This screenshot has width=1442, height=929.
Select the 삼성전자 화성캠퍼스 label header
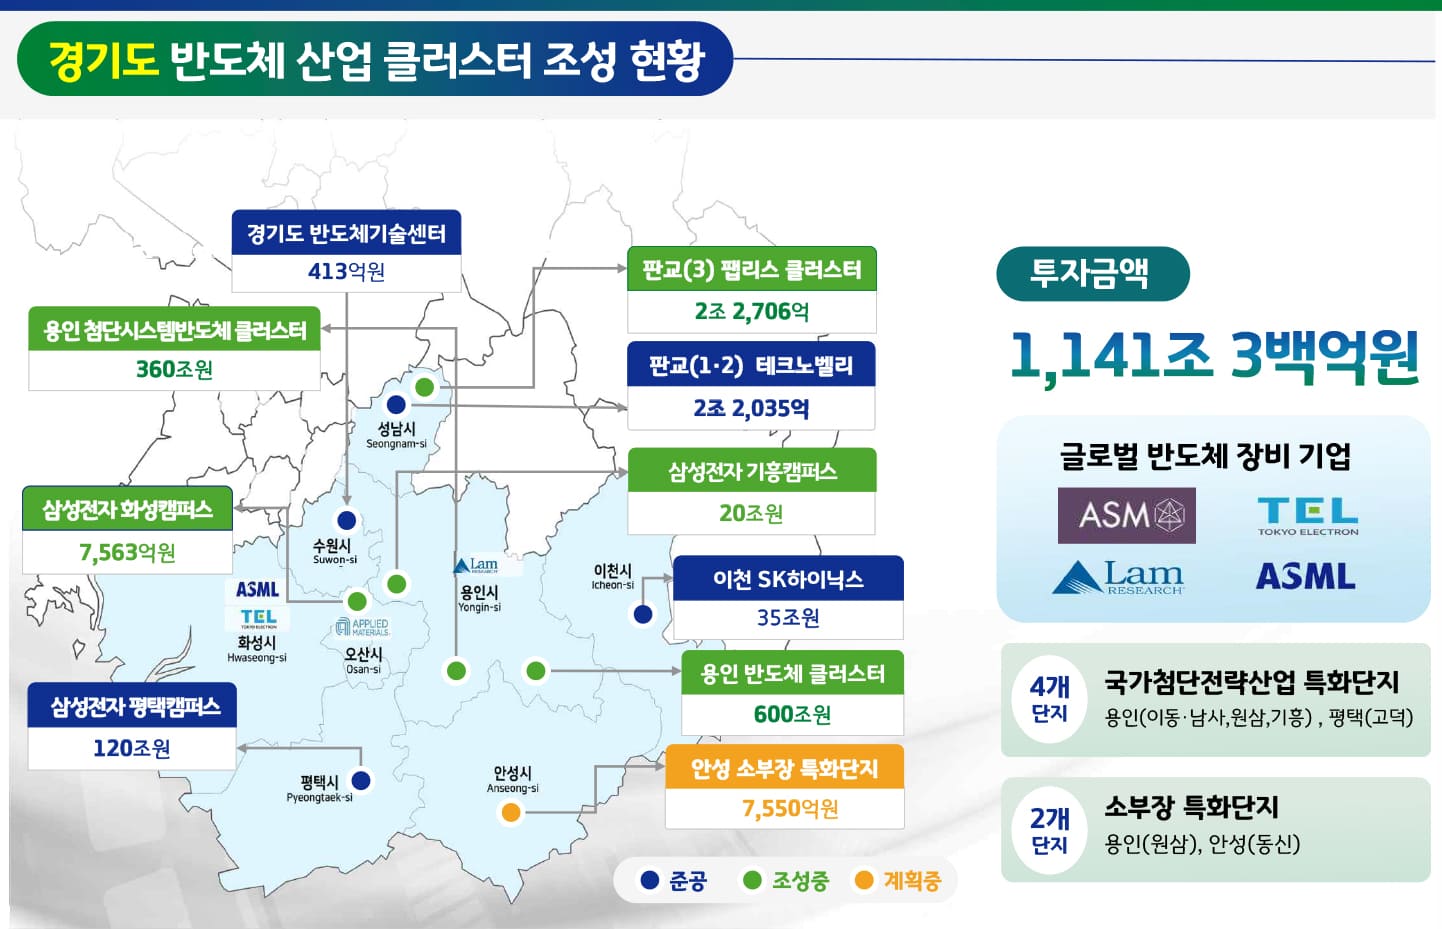coord(128,509)
